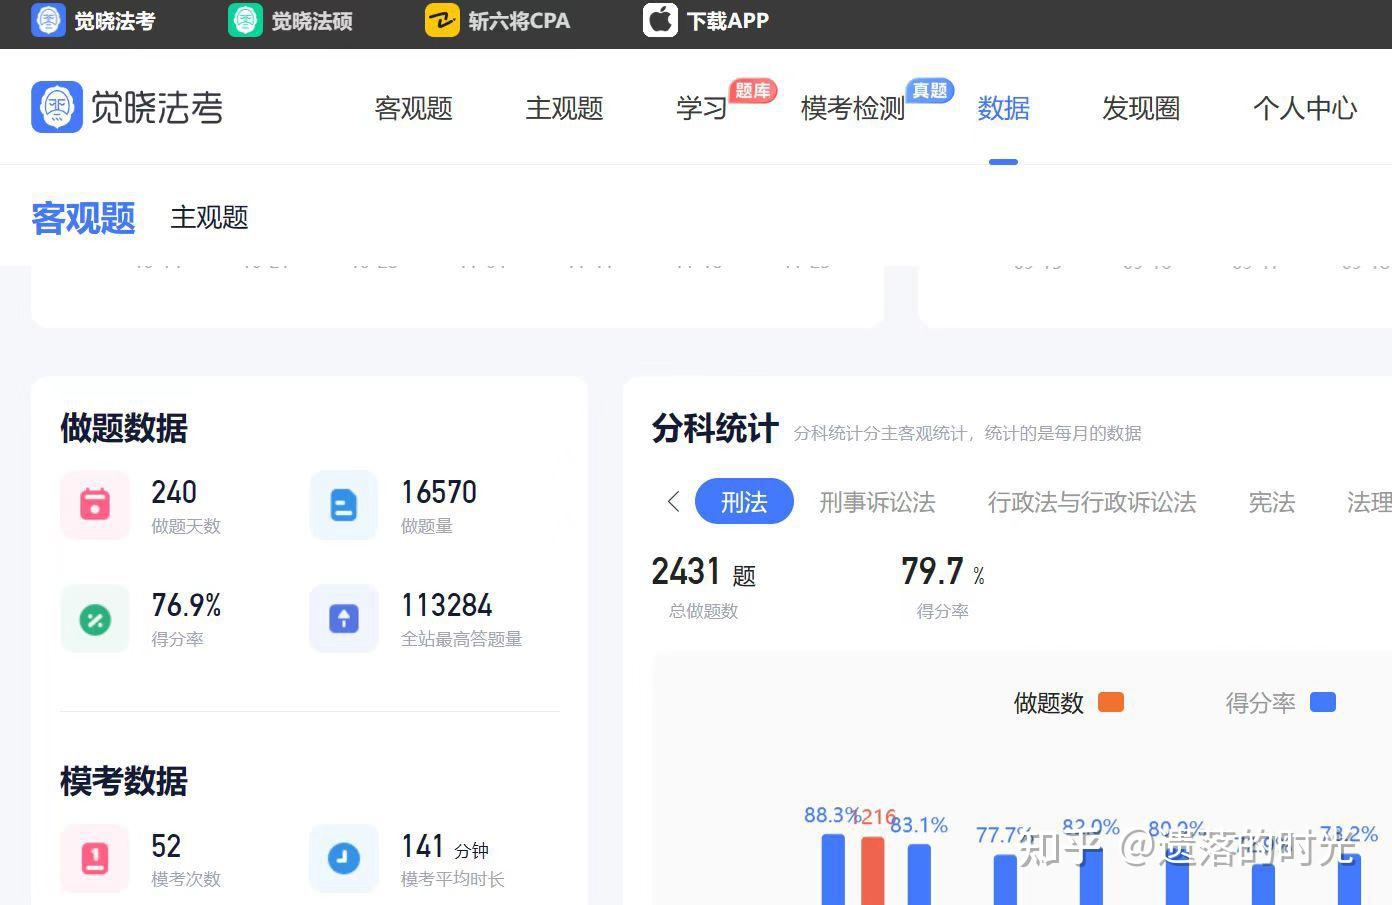Click the 做题数据 heading

124,428
